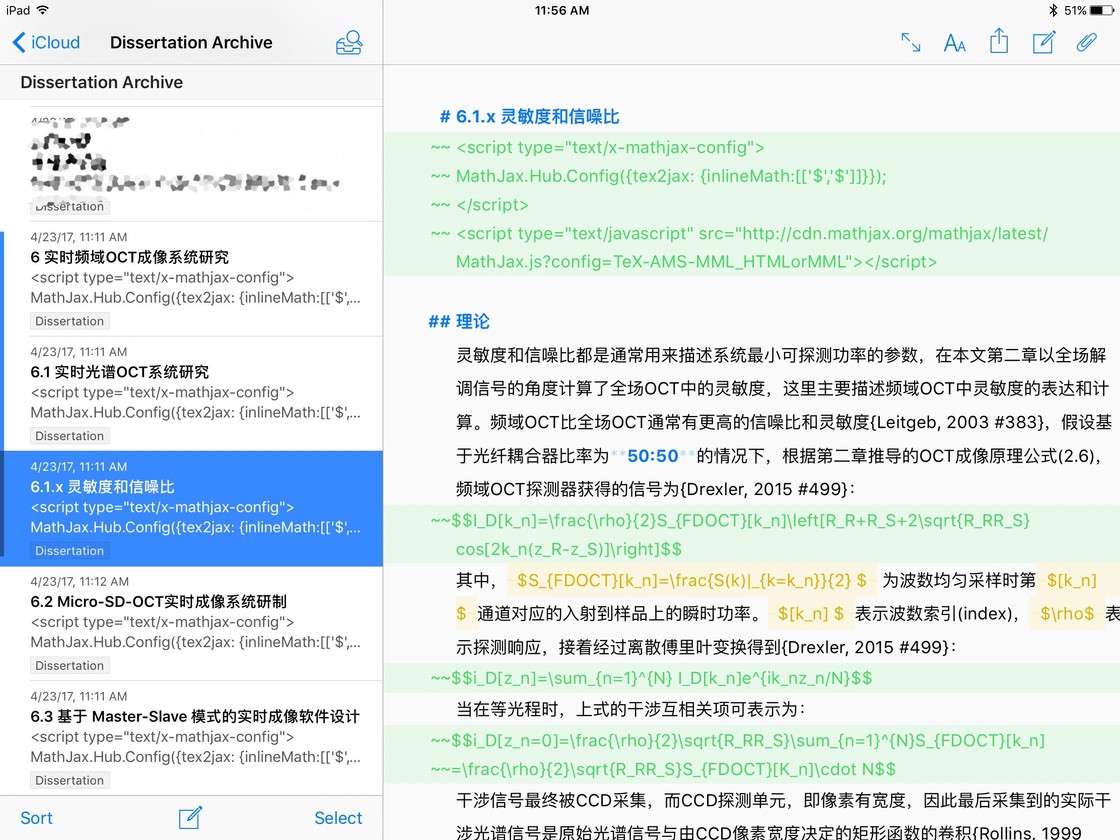Tap the script type="text/x-mathjax-config" line in editor

(610, 147)
